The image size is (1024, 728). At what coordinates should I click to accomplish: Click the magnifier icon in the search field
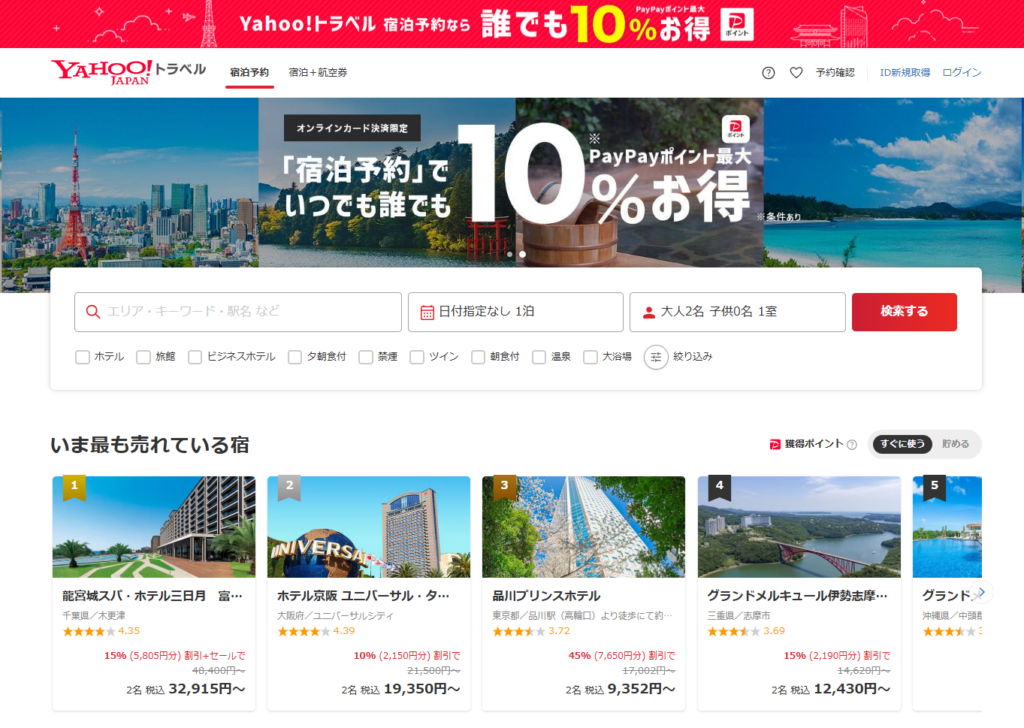coord(93,312)
